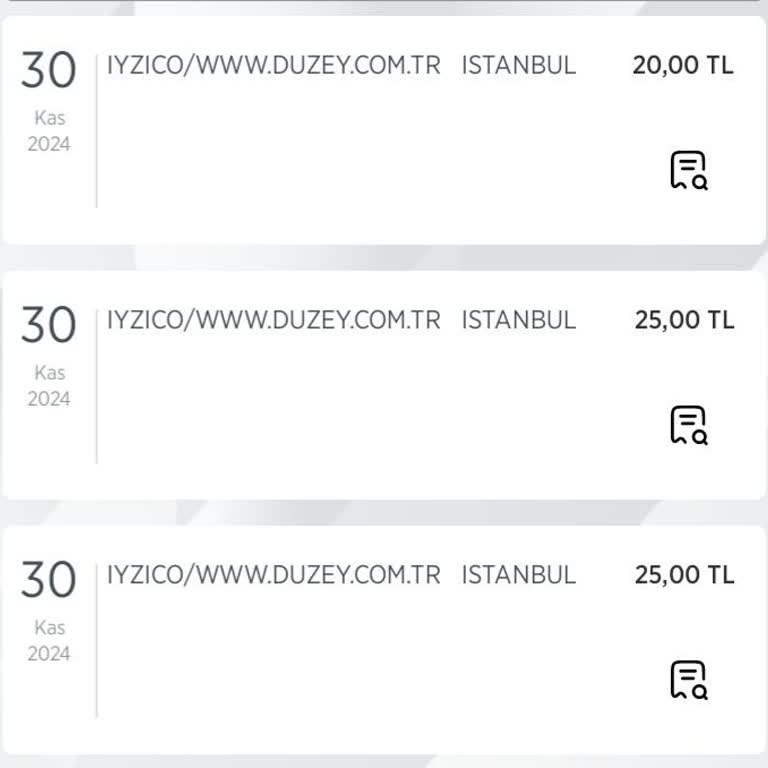Open receipt icon on the middle transaction card
The image size is (768, 768).
pos(688,426)
